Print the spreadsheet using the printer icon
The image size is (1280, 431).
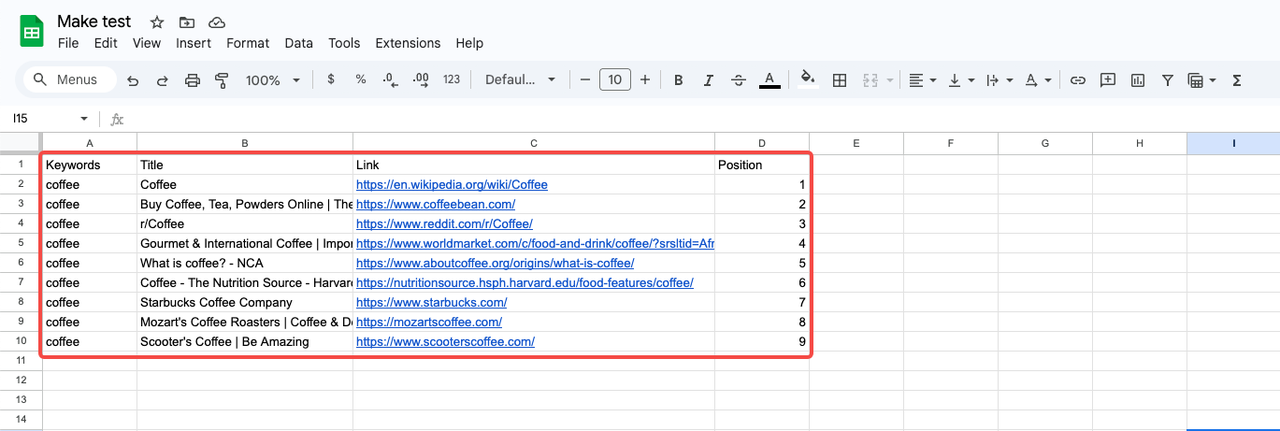[x=193, y=80]
